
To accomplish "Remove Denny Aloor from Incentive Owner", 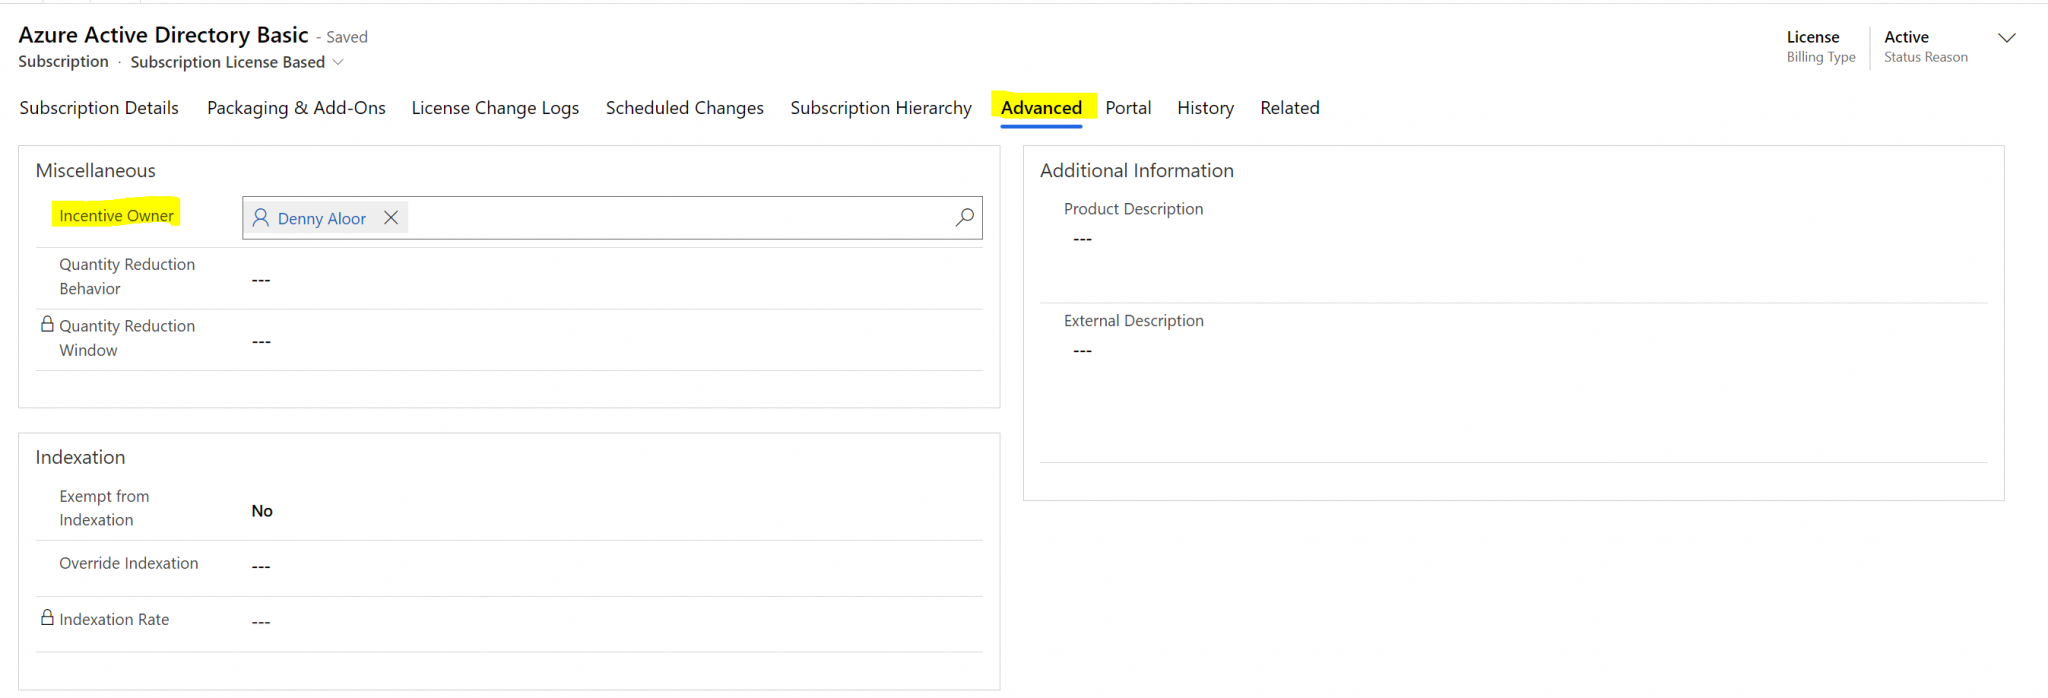I will tap(391, 218).
